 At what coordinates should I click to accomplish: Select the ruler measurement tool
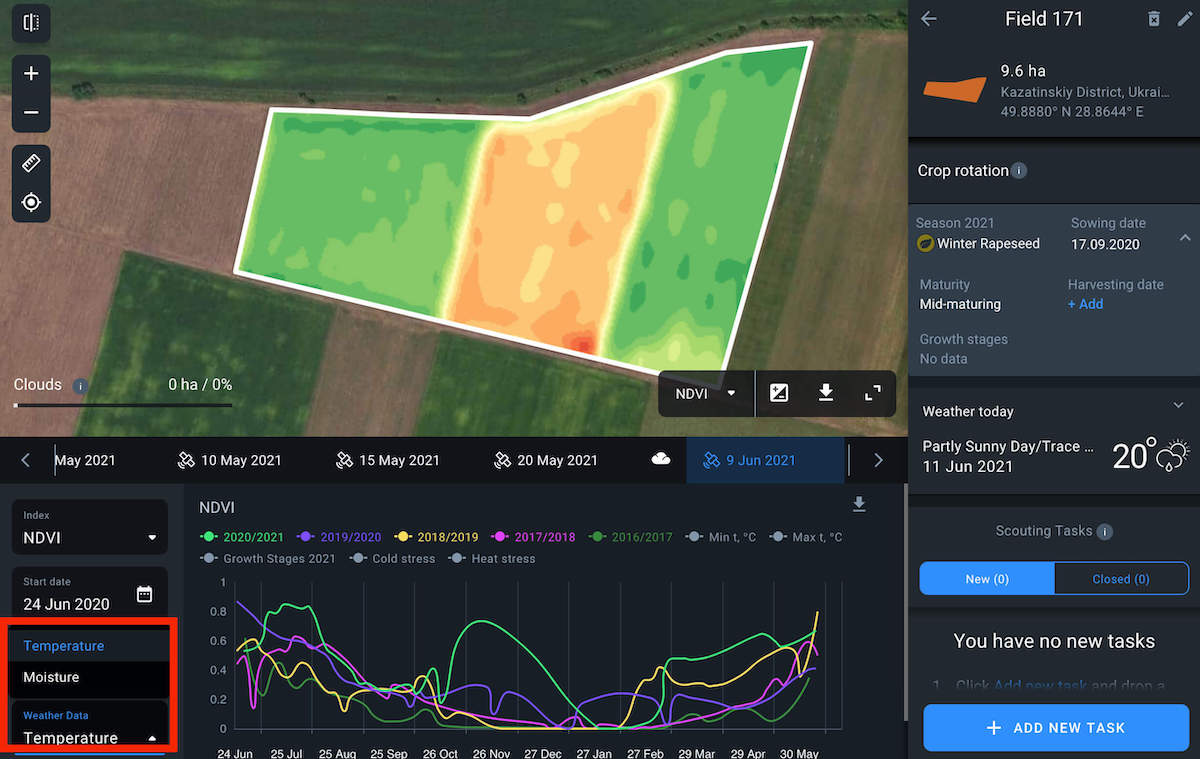[30, 162]
